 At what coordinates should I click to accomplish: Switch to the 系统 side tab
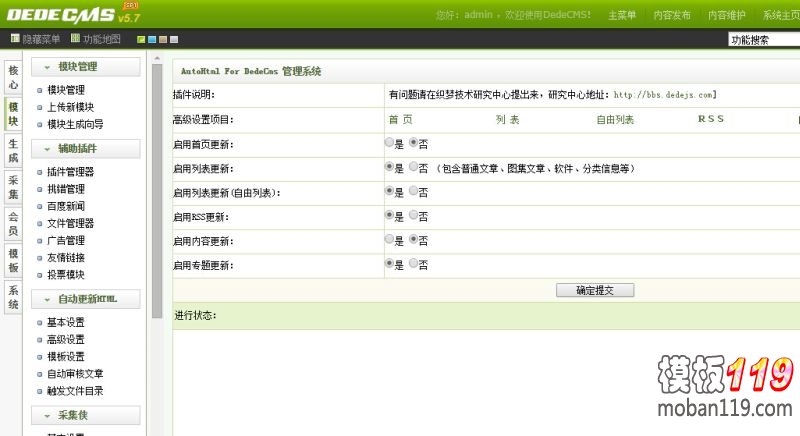(x=13, y=297)
